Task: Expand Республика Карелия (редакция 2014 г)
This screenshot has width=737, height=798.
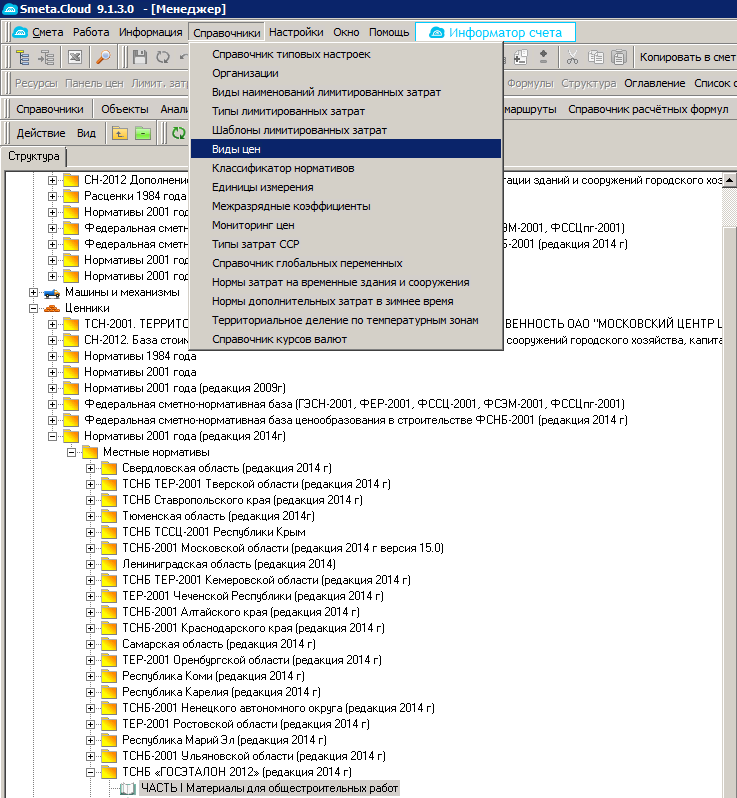Action: click(x=90, y=693)
